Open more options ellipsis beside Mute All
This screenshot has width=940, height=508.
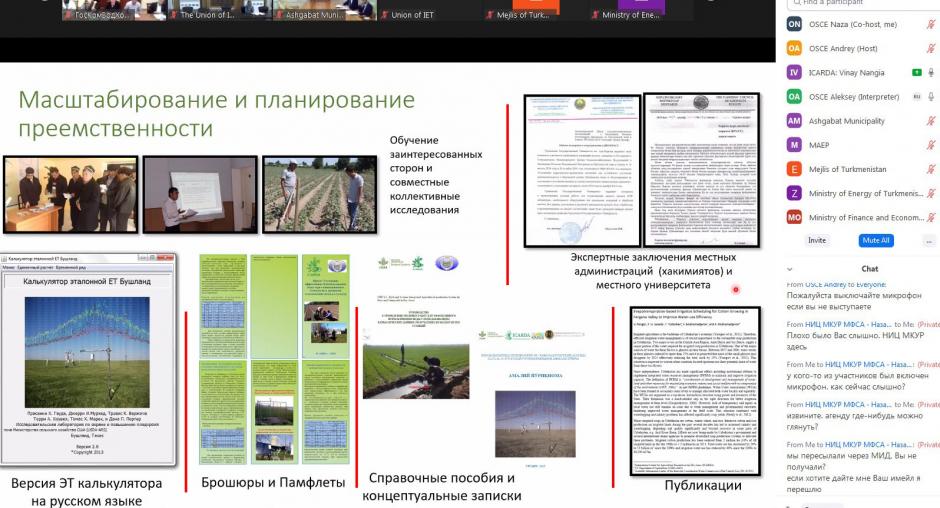929,241
